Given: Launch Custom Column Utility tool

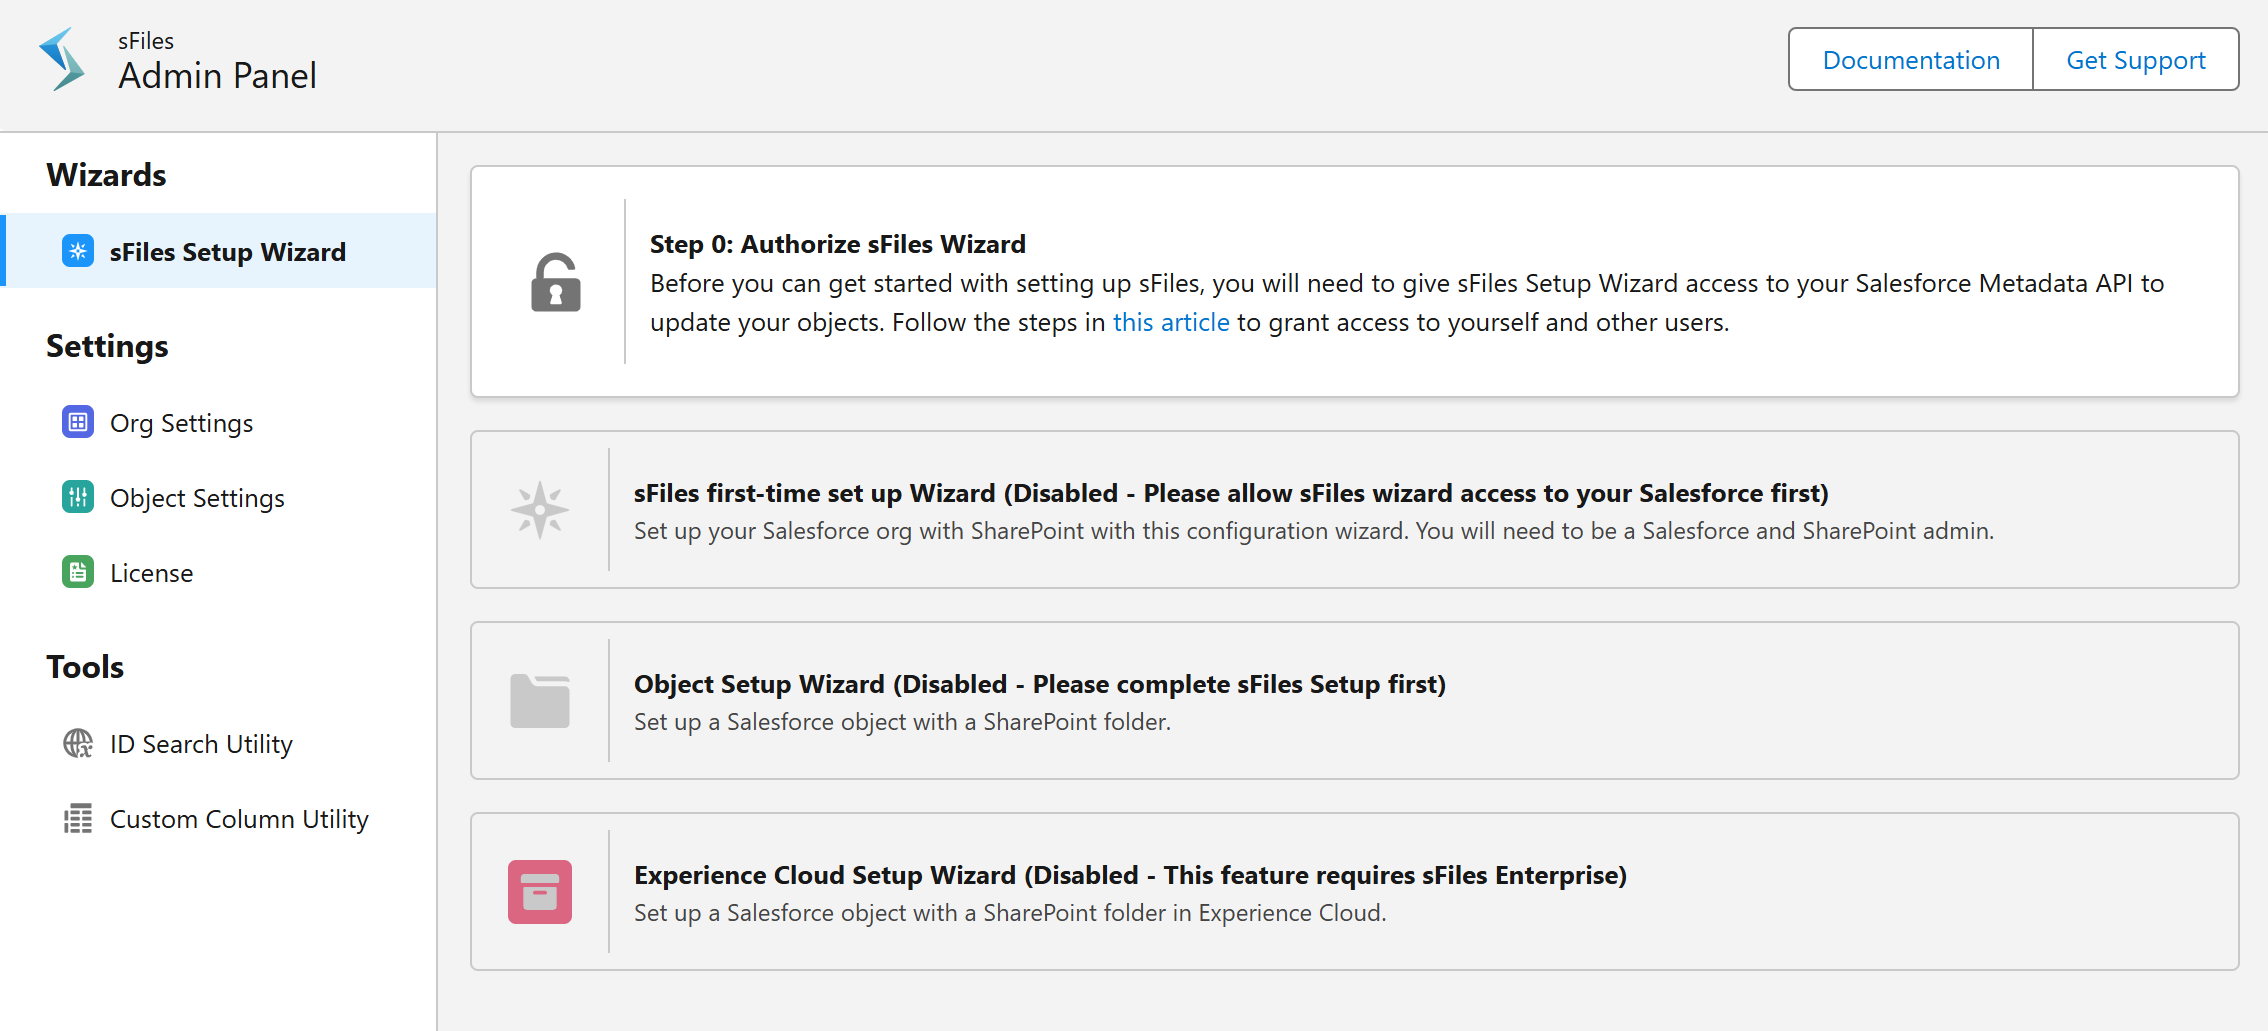Looking at the screenshot, I should coord(239,819).
